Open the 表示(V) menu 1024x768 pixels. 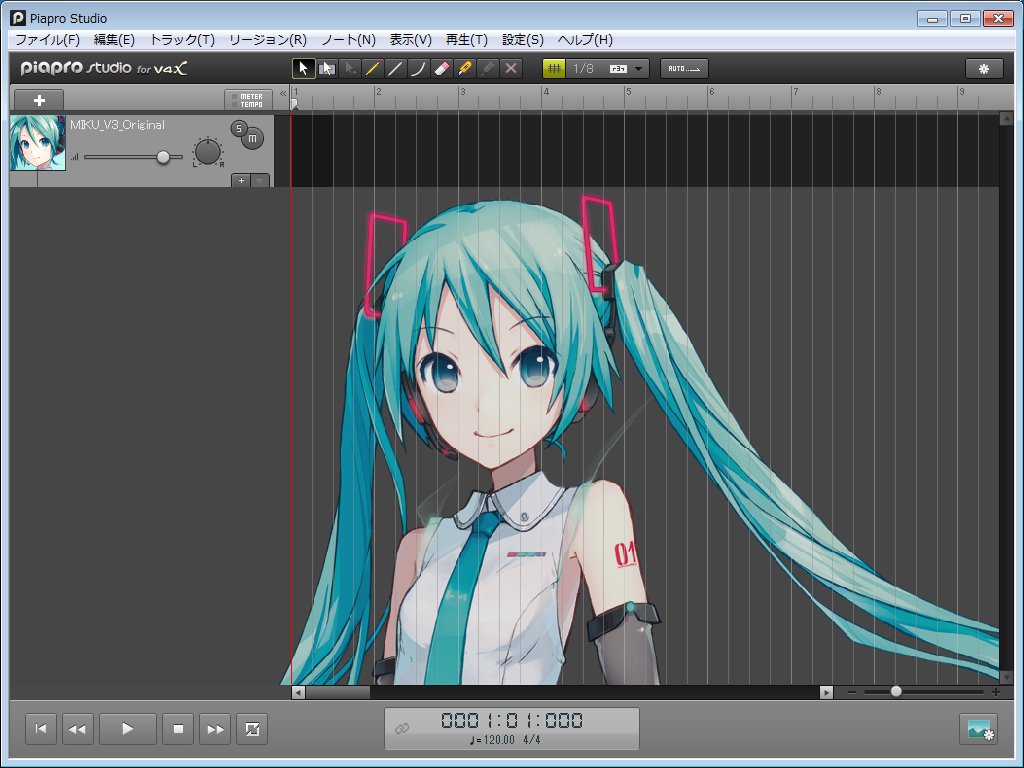pos(411,40)
